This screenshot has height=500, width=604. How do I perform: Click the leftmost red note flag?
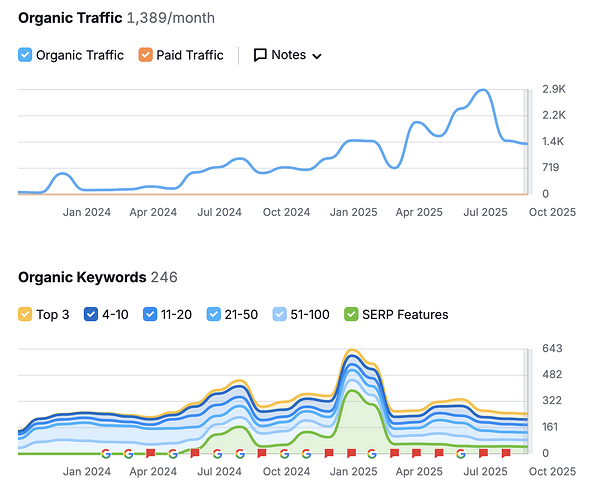150,453
